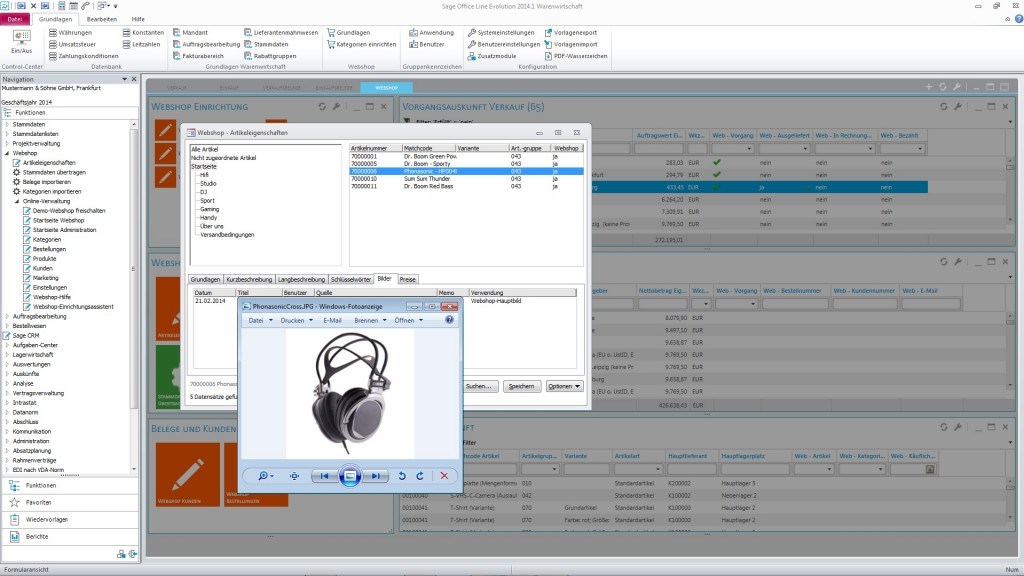Click the Suchen... button
The image size is (1024, 576).
(479, 386)
